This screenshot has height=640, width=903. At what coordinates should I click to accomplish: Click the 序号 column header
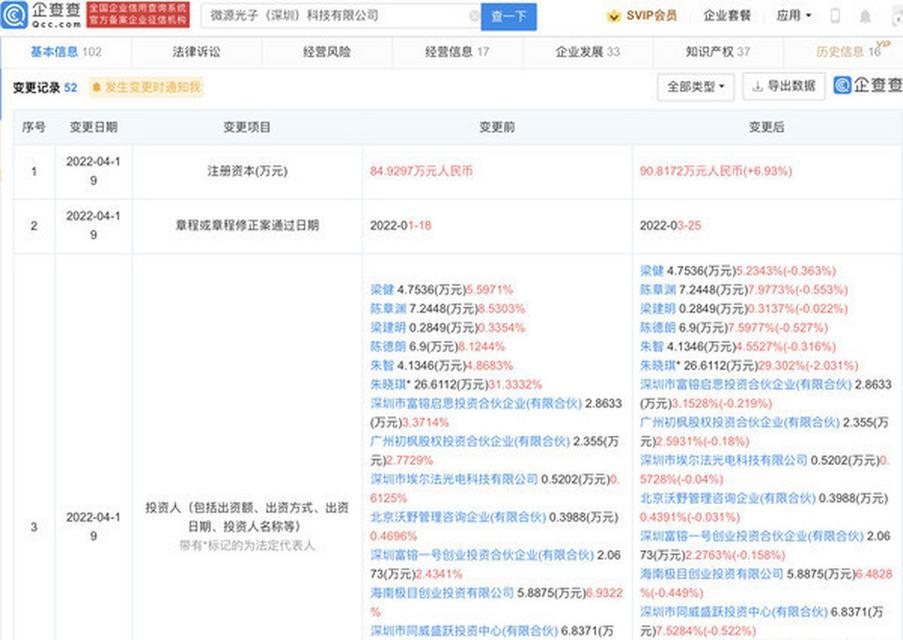click(33, 127)
